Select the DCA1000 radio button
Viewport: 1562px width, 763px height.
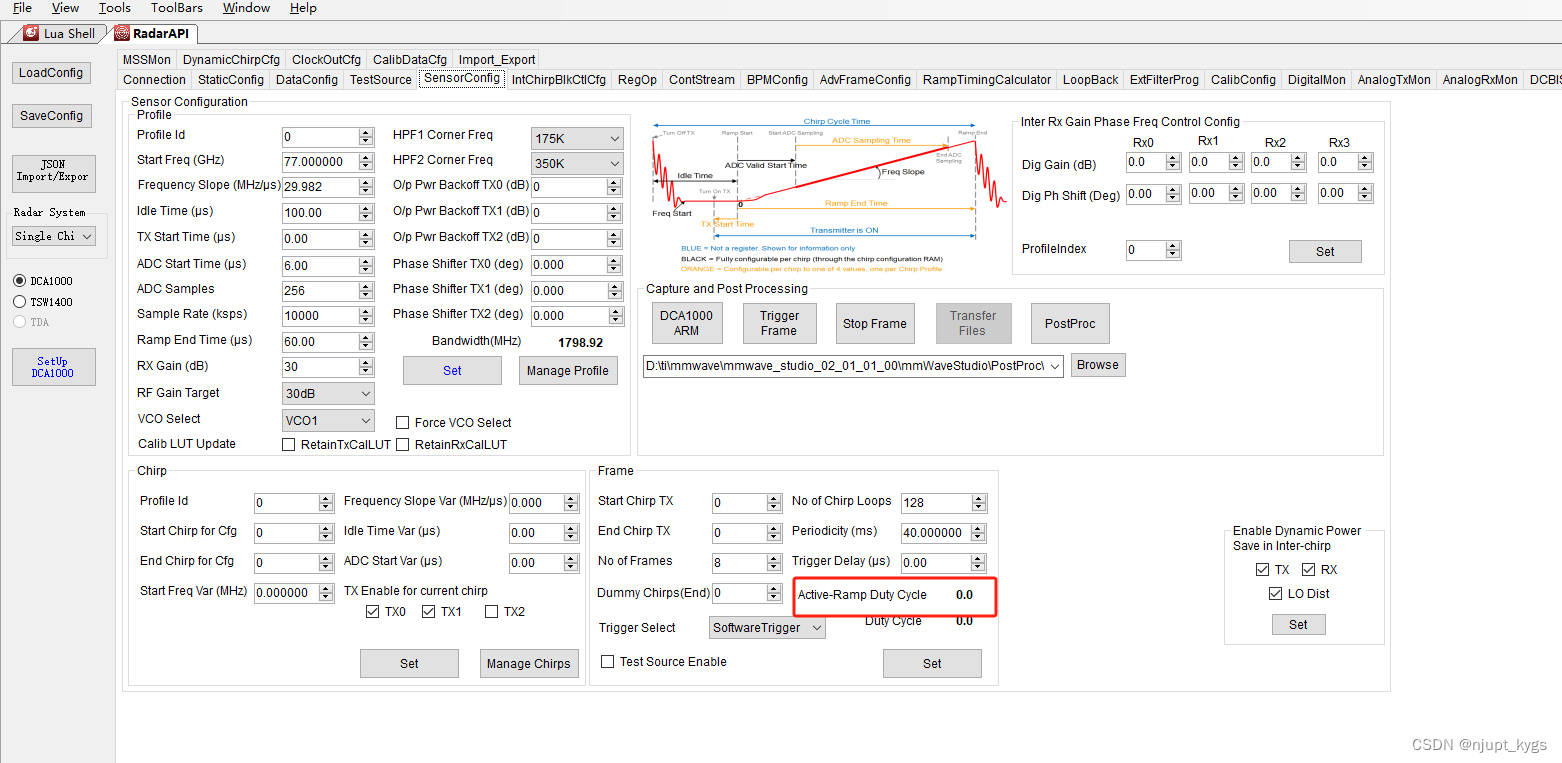[x=19, y=281]
